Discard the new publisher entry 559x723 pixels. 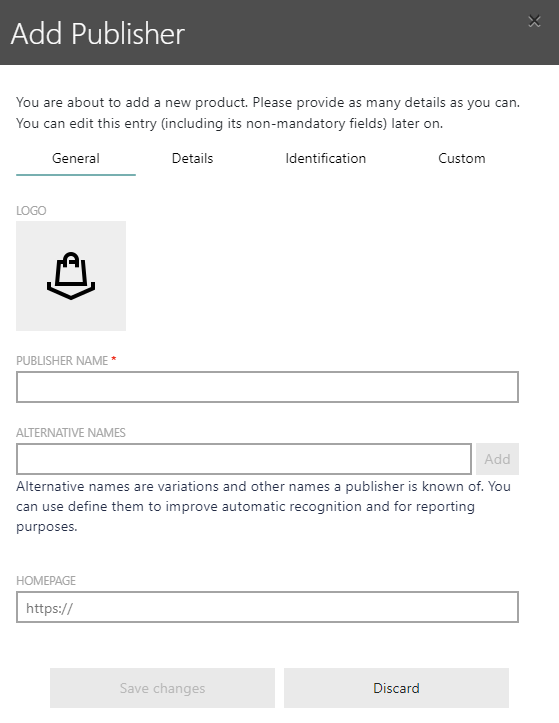pyautogui.click(x=396, y=688)
